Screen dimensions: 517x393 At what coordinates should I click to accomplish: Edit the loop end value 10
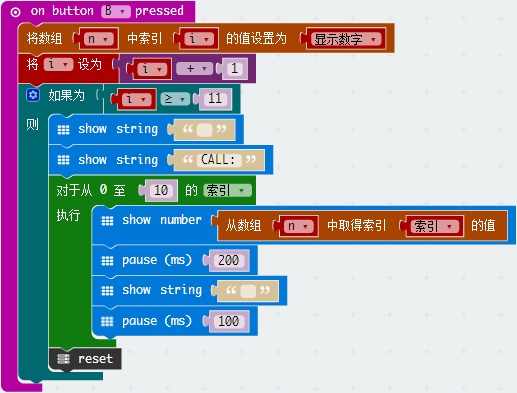tap(161, 190)
